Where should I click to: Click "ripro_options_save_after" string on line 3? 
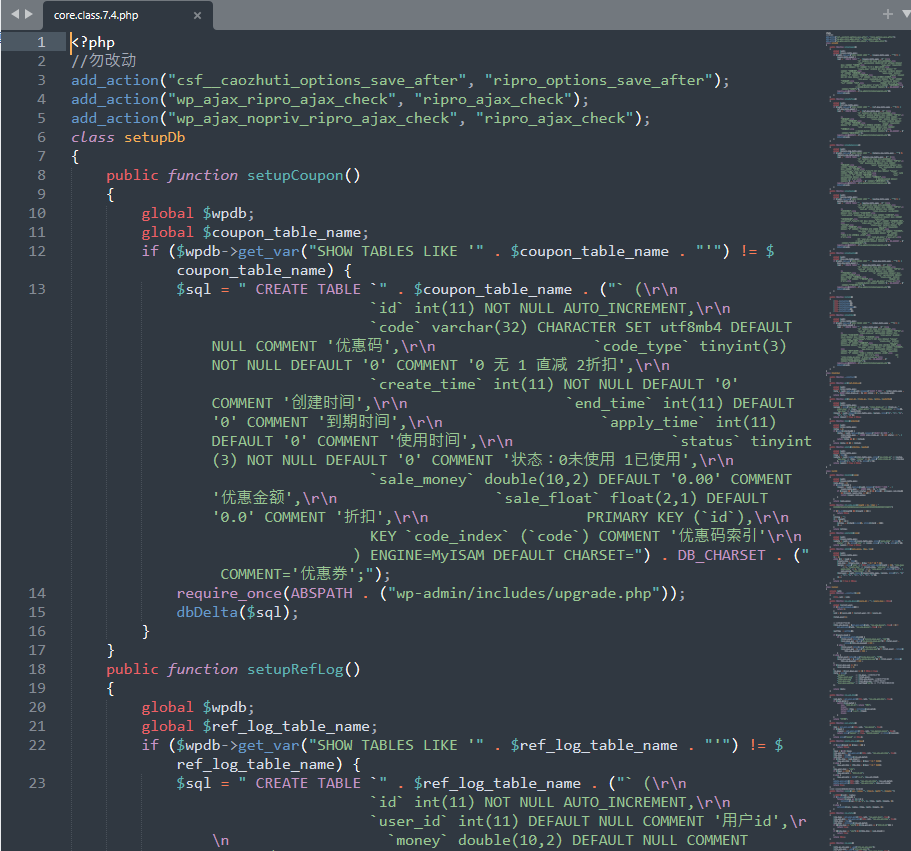pyautogui.click(x=598, y=80)
